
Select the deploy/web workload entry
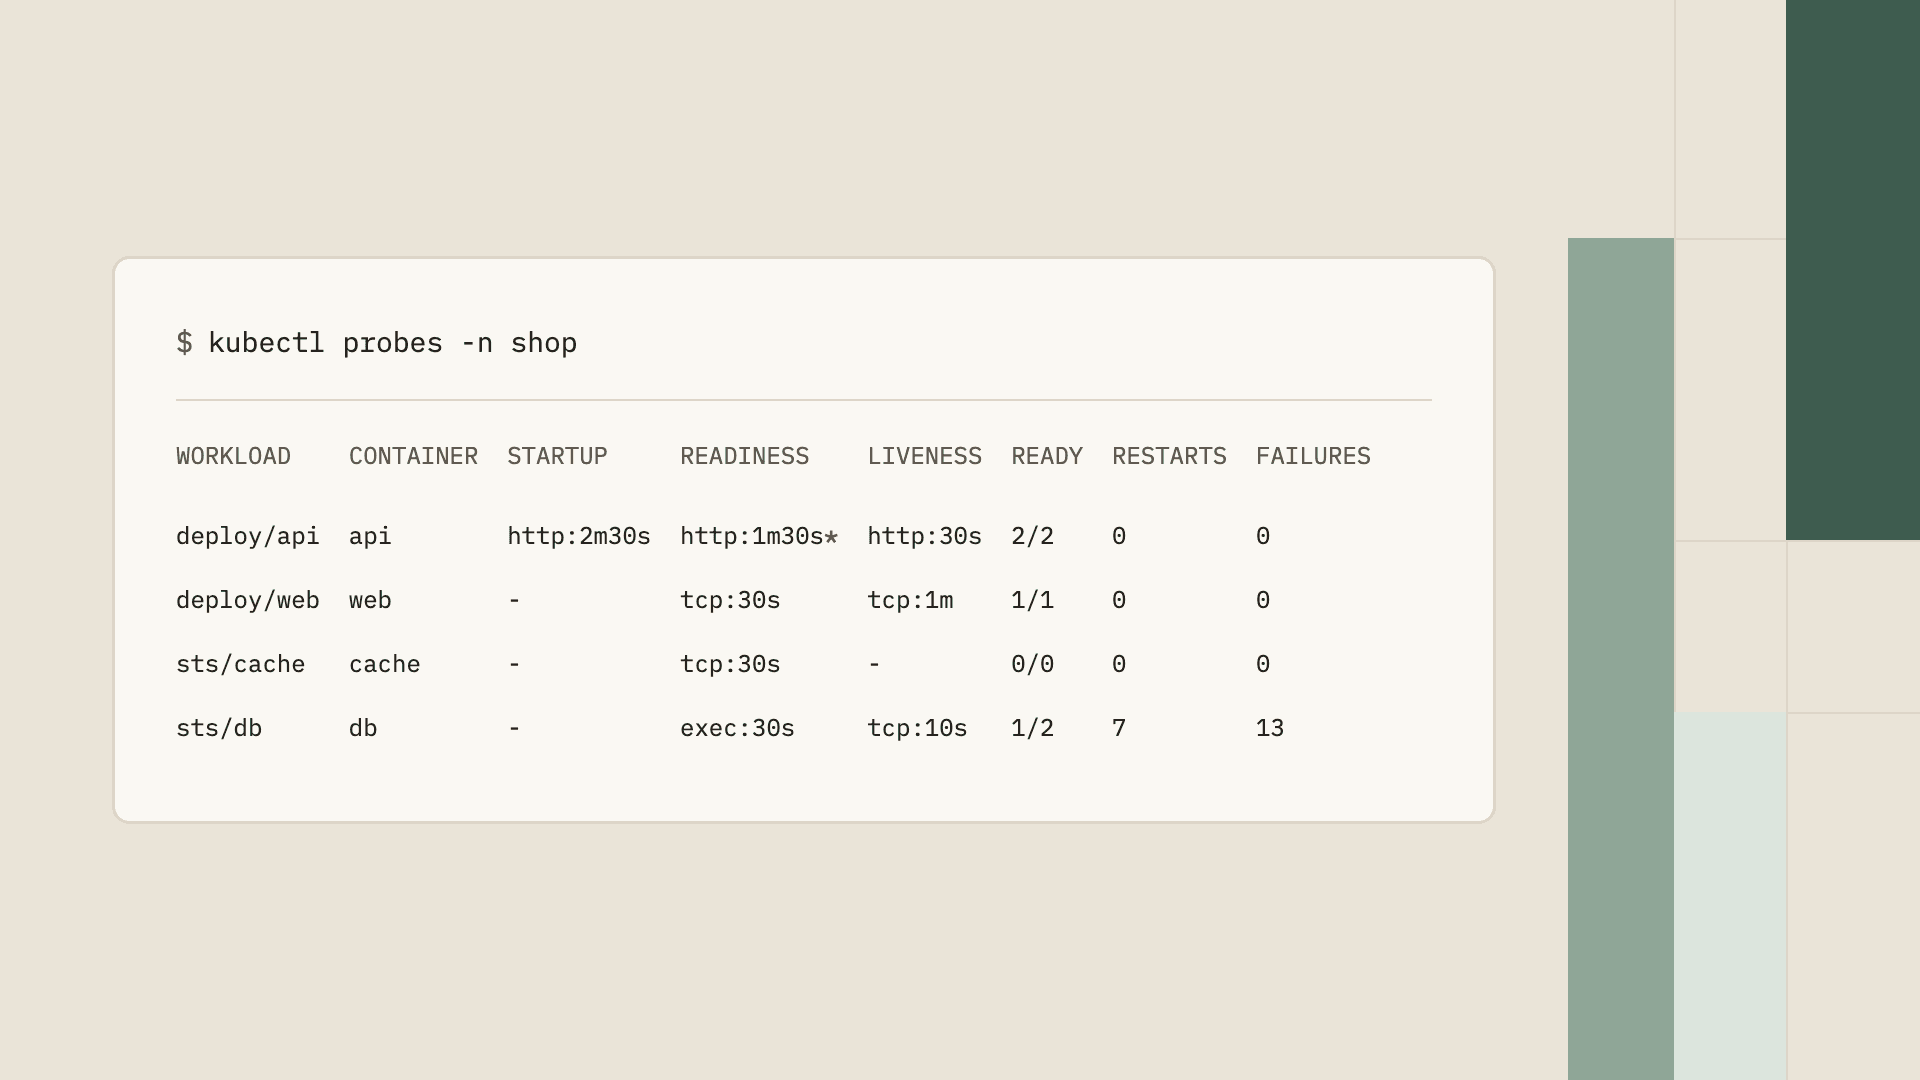(248, 601)
